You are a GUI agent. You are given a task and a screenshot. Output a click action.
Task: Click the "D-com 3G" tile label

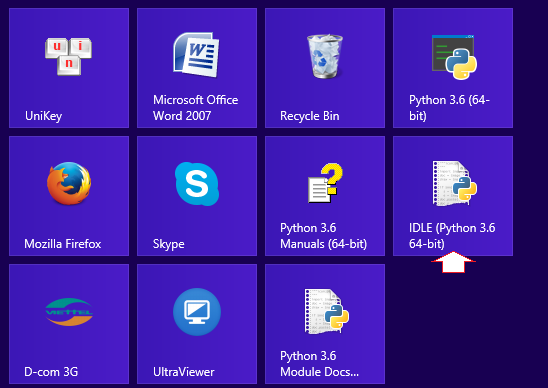click(x=51, y=372)
